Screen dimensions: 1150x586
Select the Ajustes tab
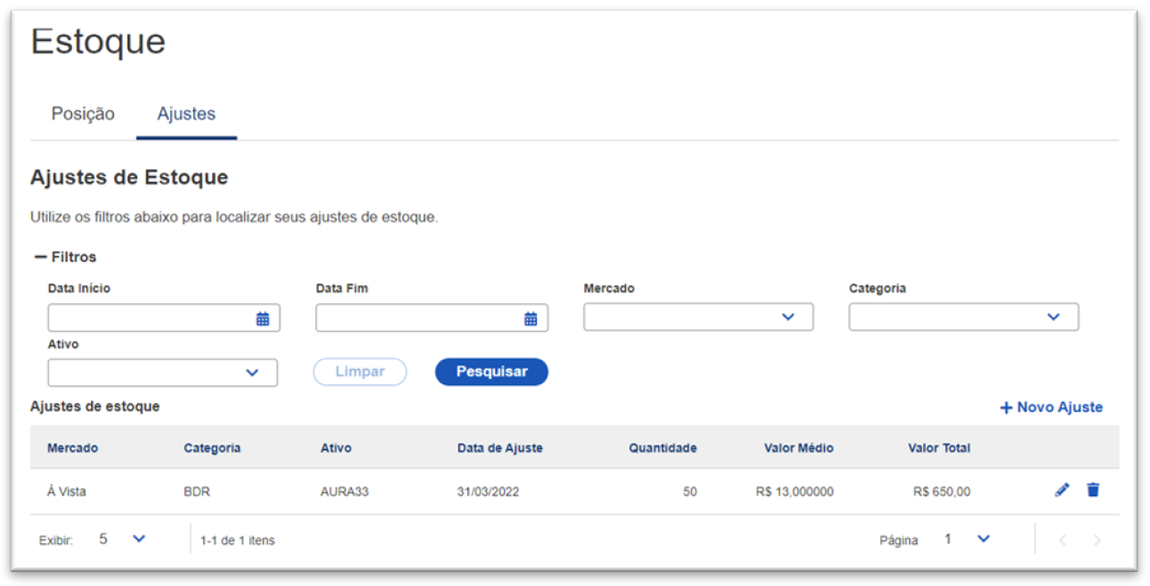click(x=186, y=114)
